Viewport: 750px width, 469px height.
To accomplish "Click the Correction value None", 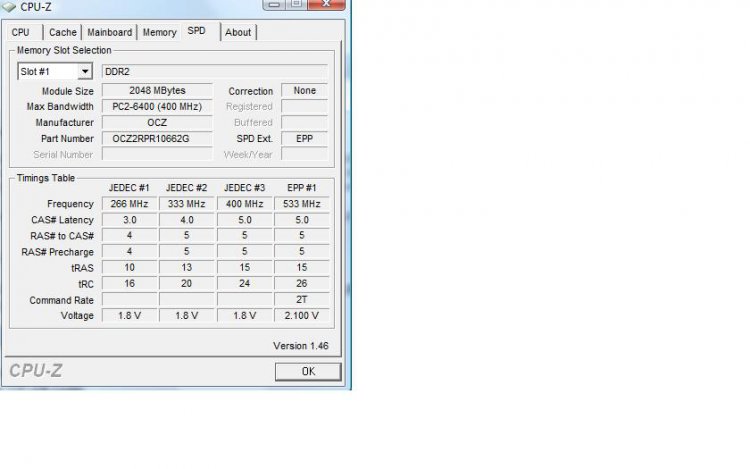I will 305,90.
